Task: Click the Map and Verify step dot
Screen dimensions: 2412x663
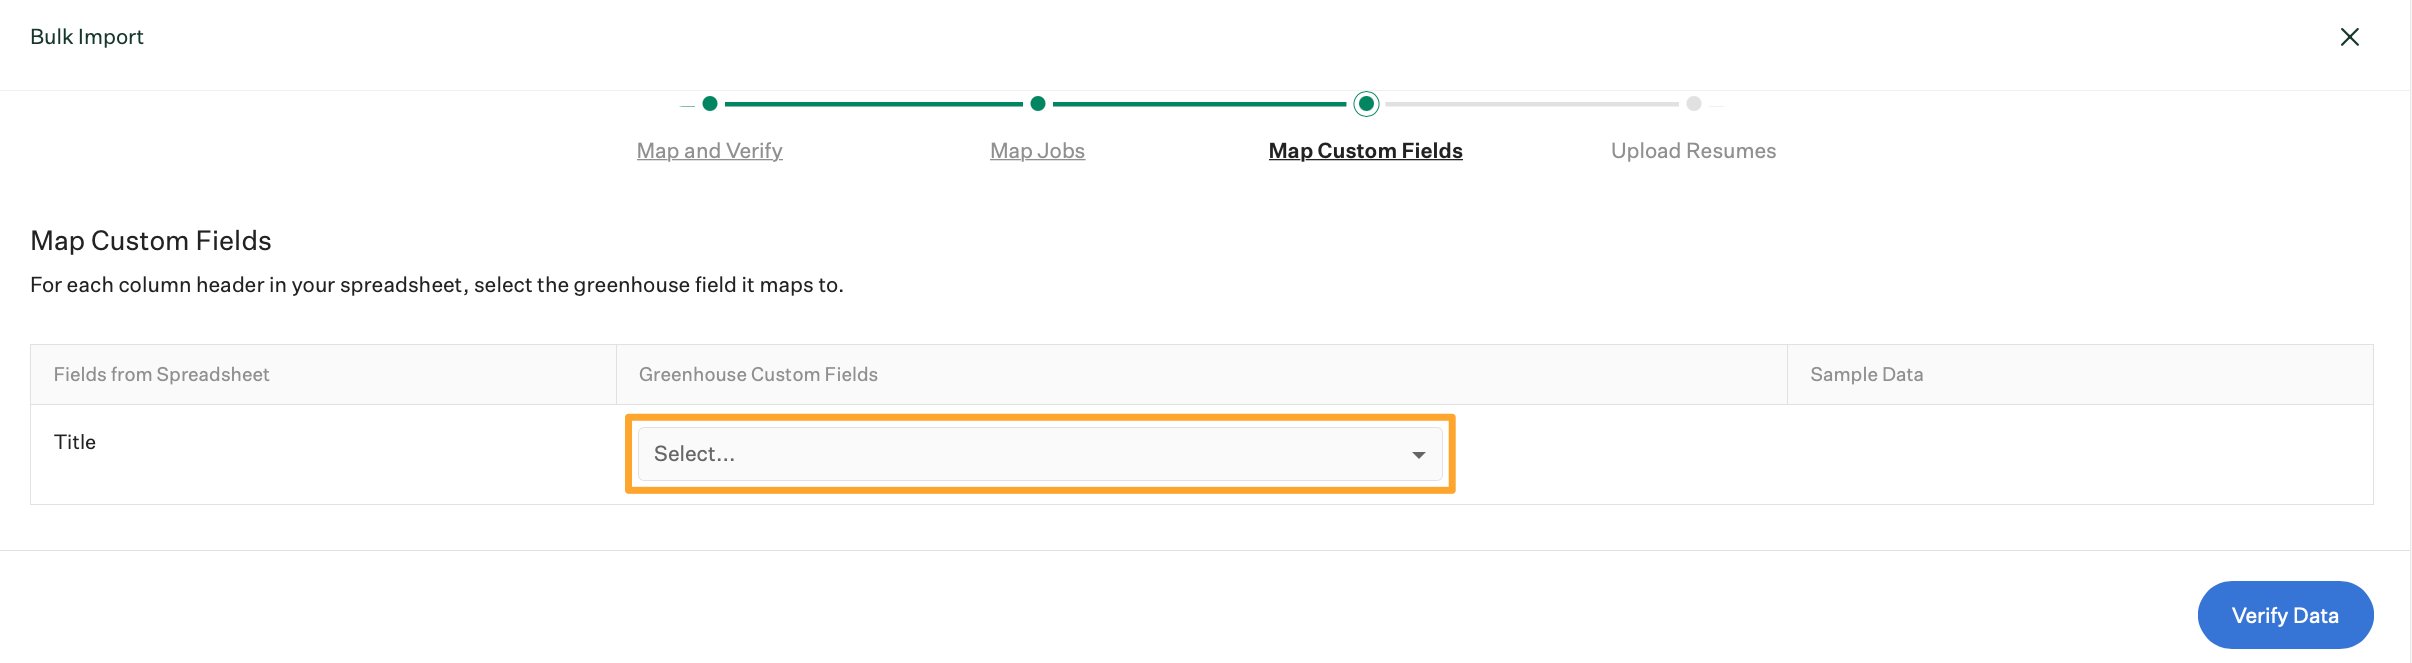Action: point(710,103)
